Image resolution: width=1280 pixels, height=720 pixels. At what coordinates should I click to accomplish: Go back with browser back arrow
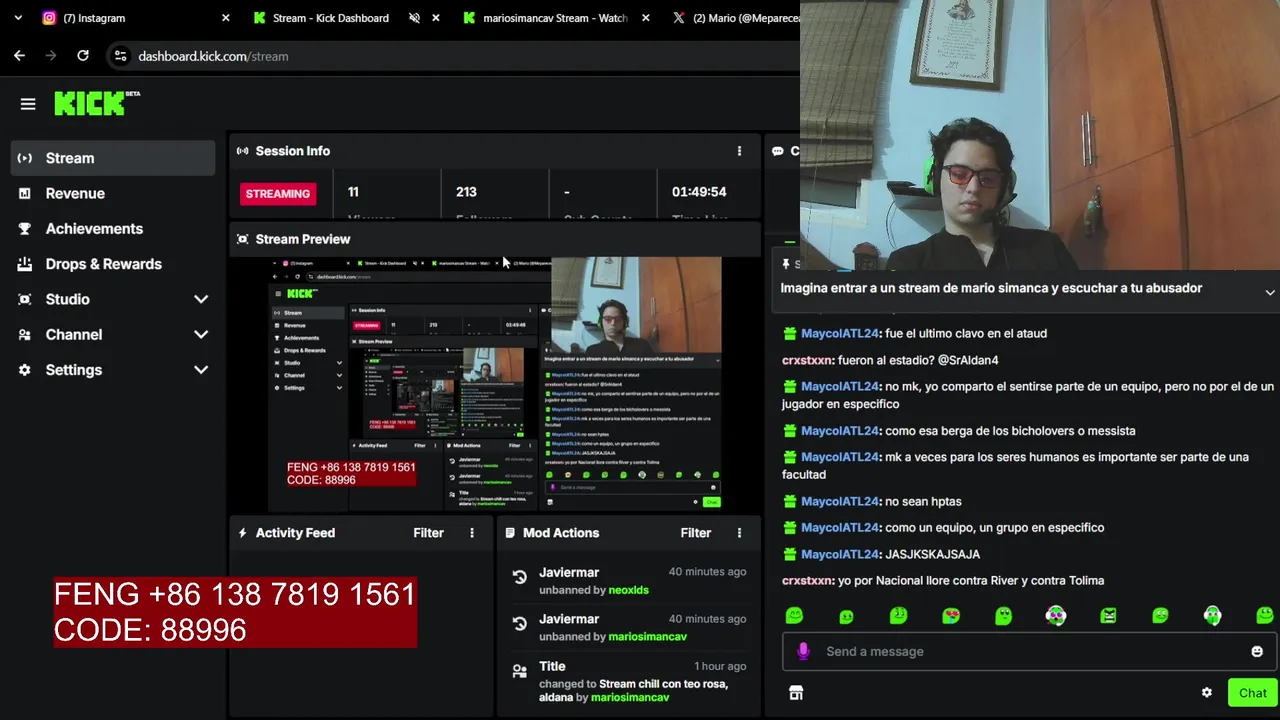tap(19, 56)
